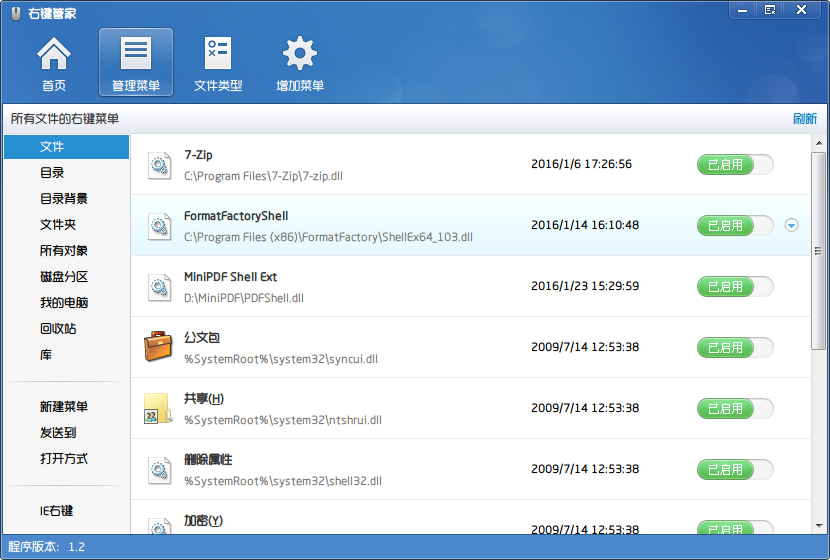The width and height of the screenshot is (830, 560).
Task: Open 回收站 sidebar category
Action: tap(67, 328)
